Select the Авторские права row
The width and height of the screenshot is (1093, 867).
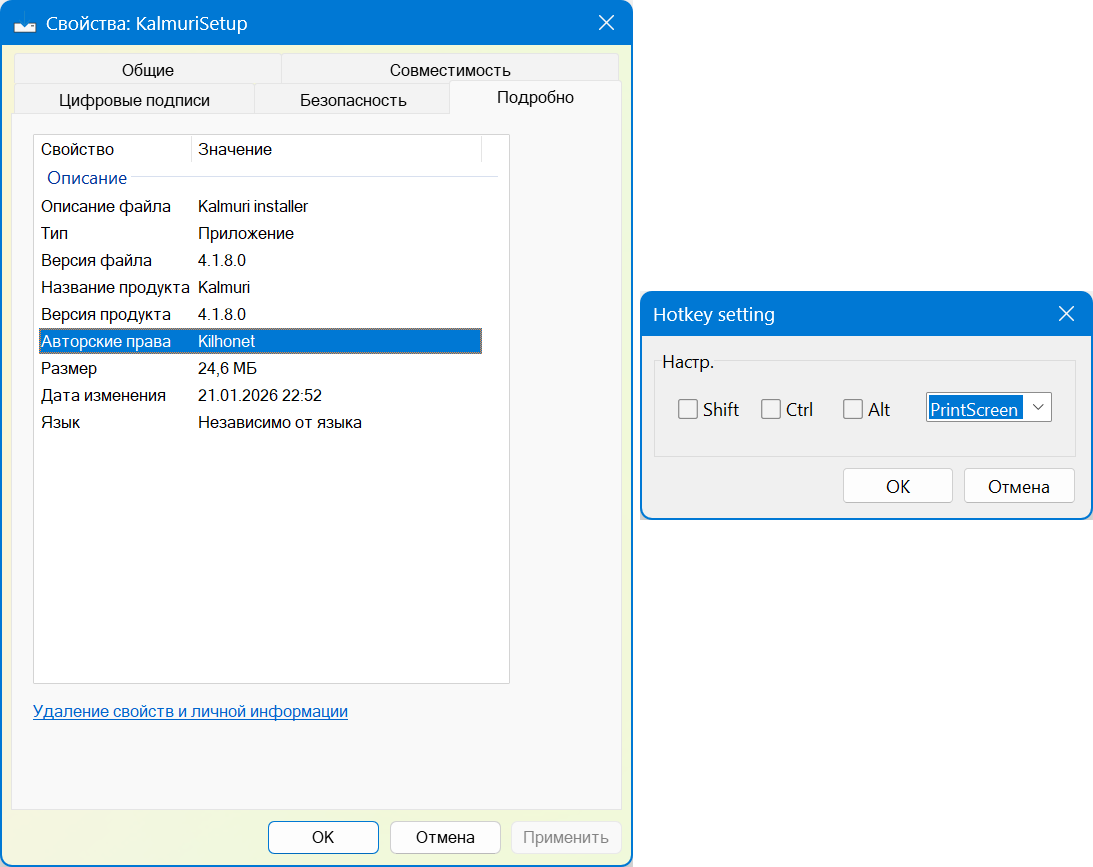tap(260, 341)
